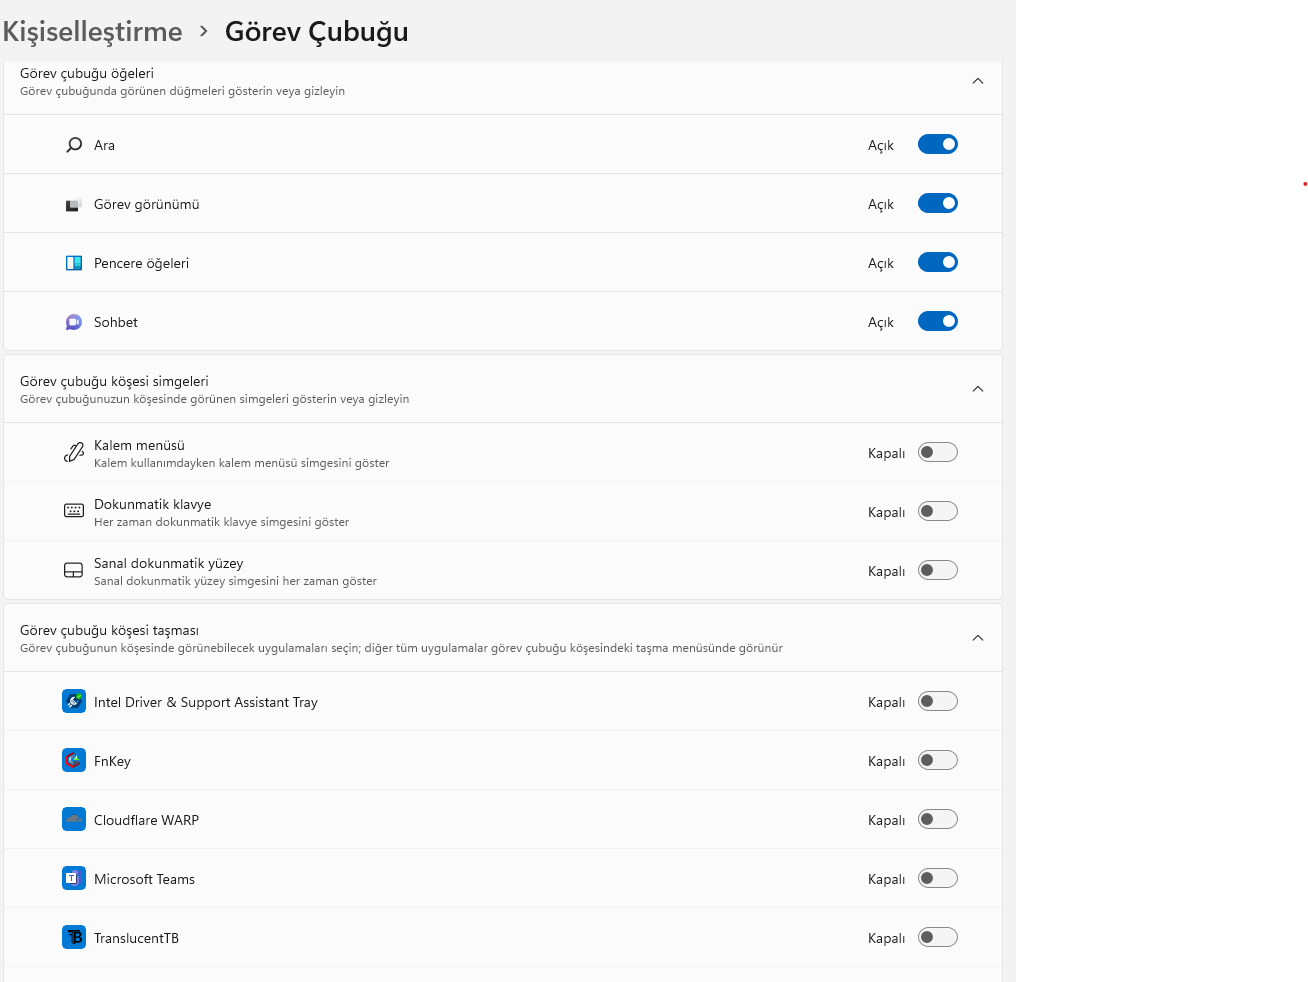The image size is (1308, 982).
Task: Disable the Sohbet toggle
Action: coord(938,322)
